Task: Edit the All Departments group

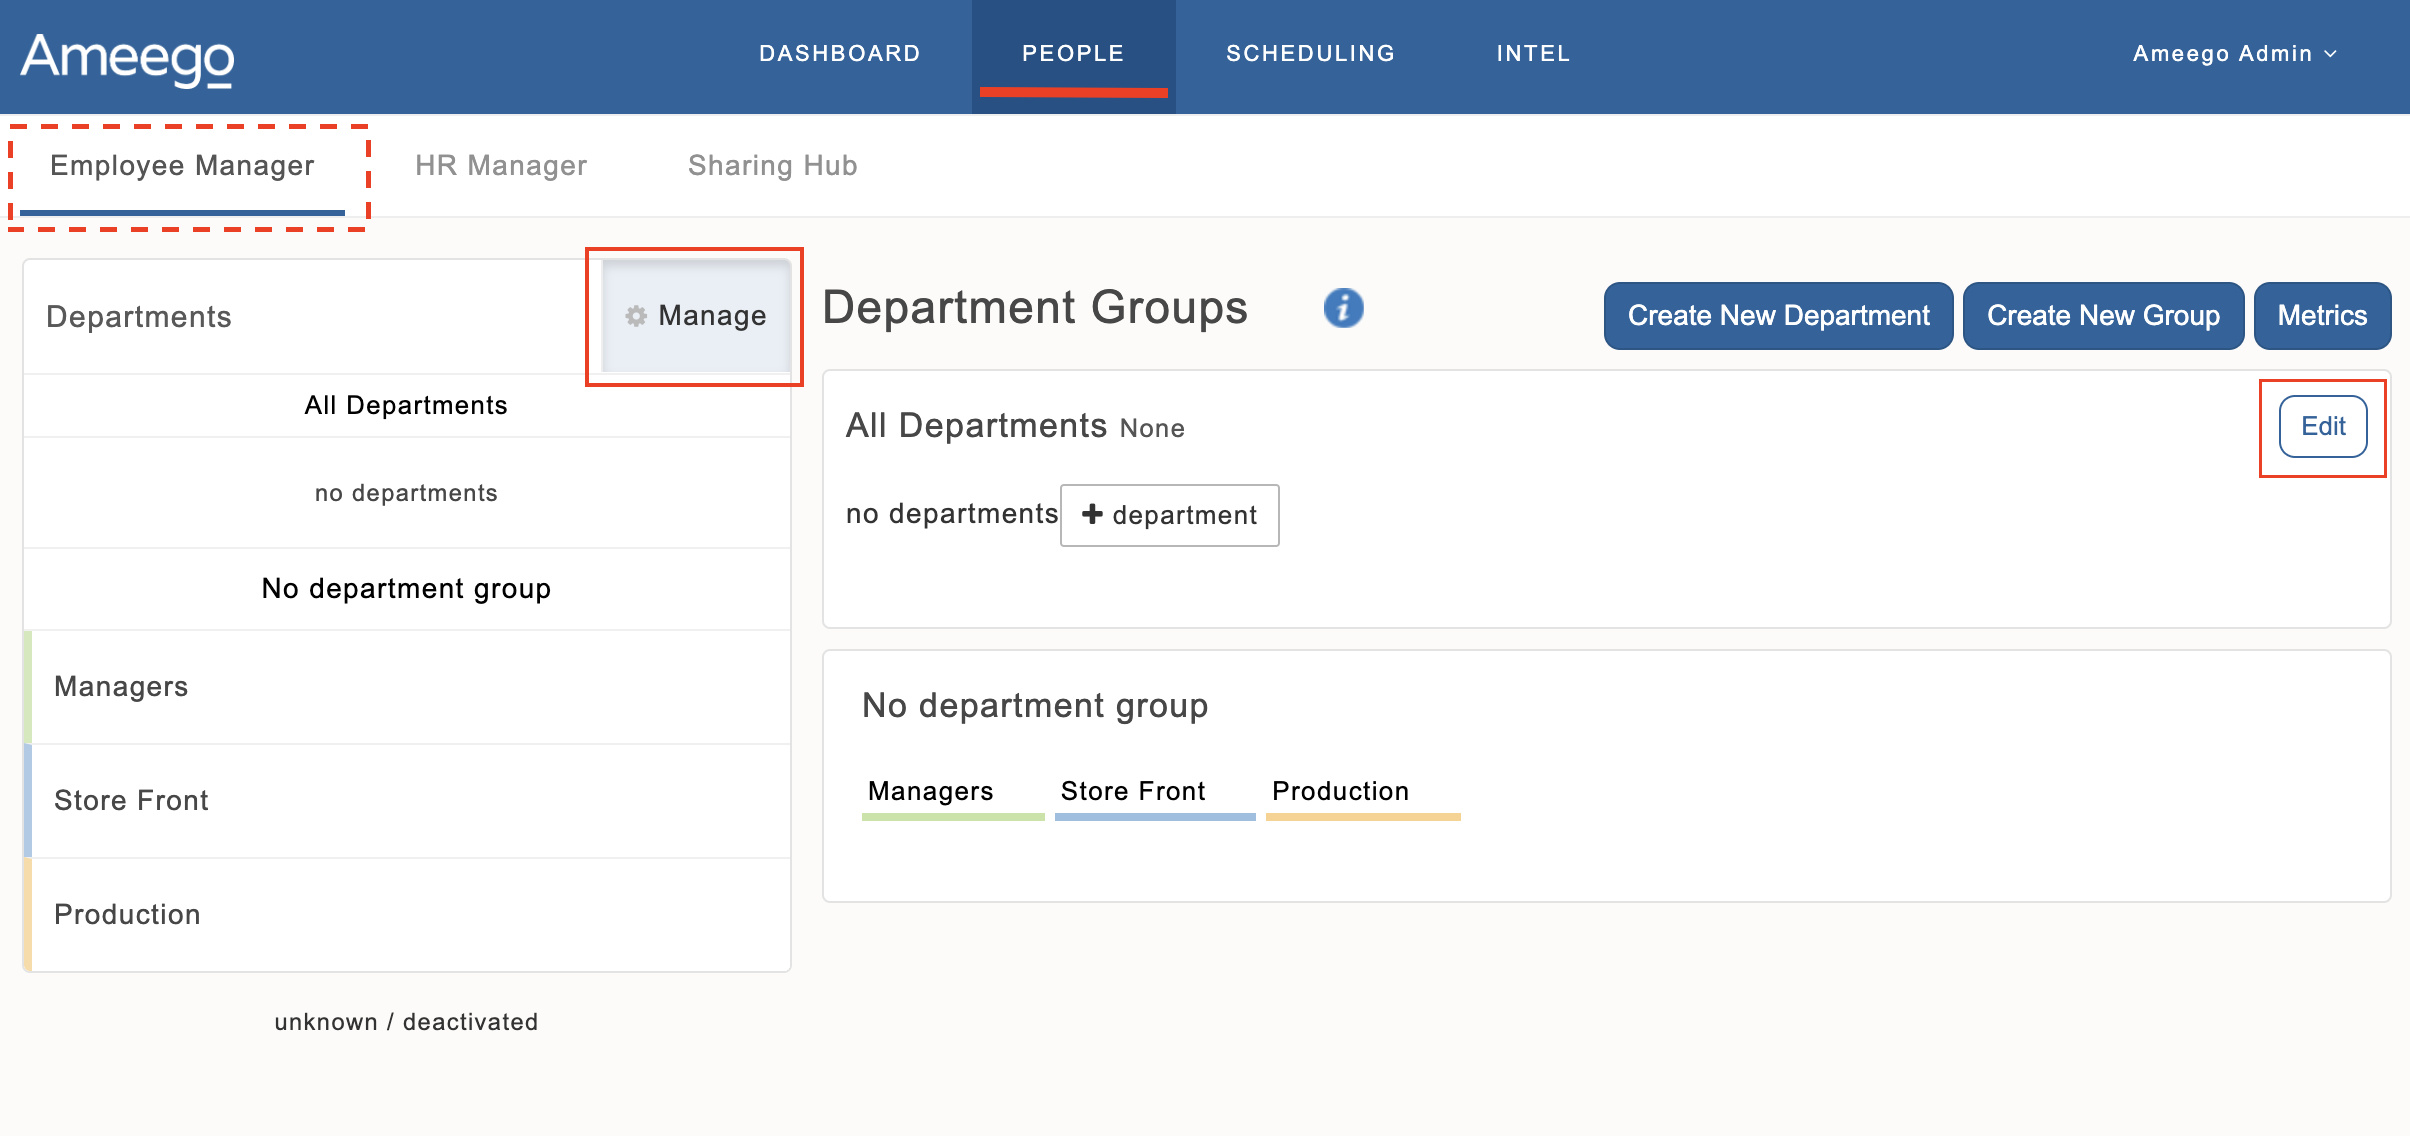Action: [x=2322, y=425]
